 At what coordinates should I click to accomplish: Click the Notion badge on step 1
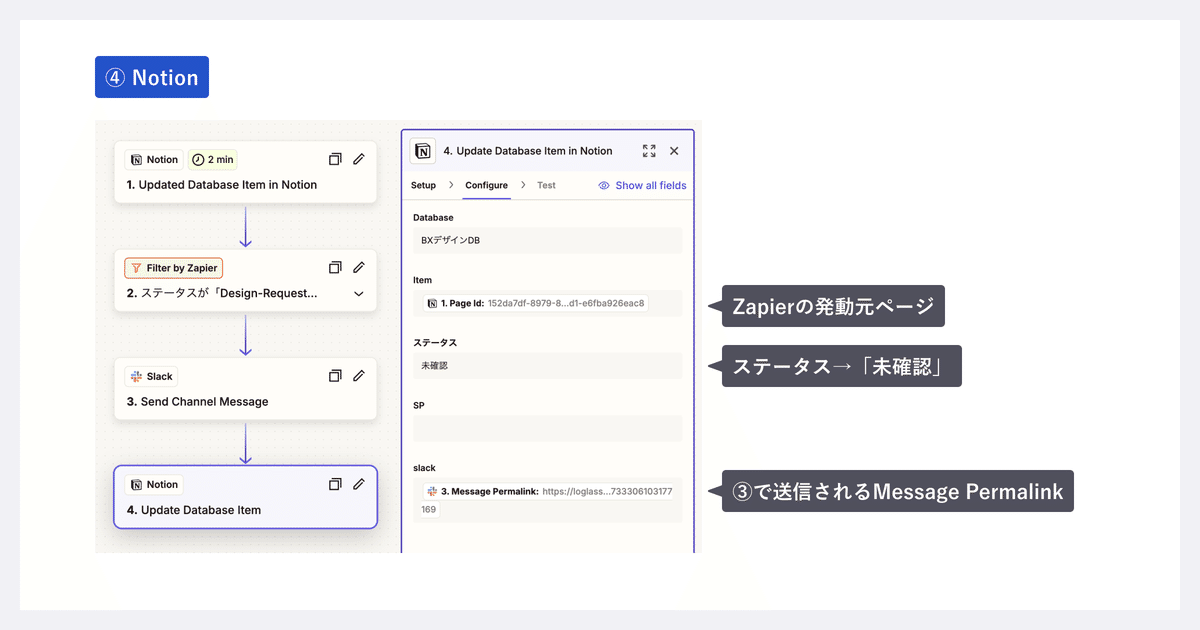pyautogui.click(x=154, y=159)
